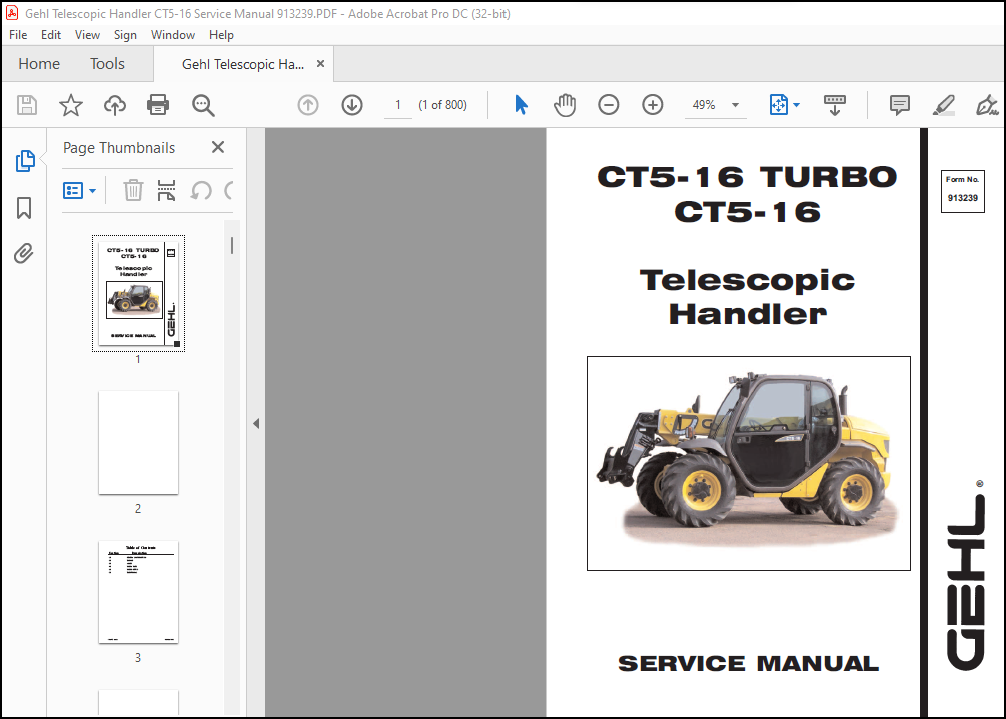
Task: Switch to the Tools tab
Action: coord(107,63)
